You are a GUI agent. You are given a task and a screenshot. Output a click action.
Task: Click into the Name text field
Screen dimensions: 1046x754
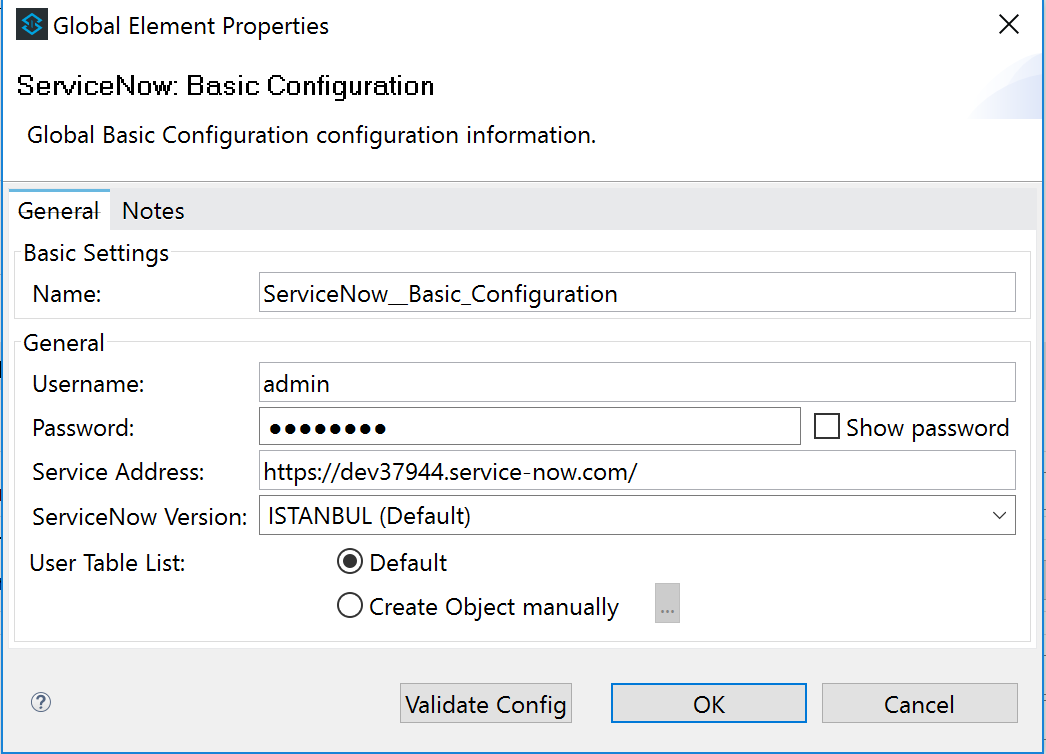(636, 294)
